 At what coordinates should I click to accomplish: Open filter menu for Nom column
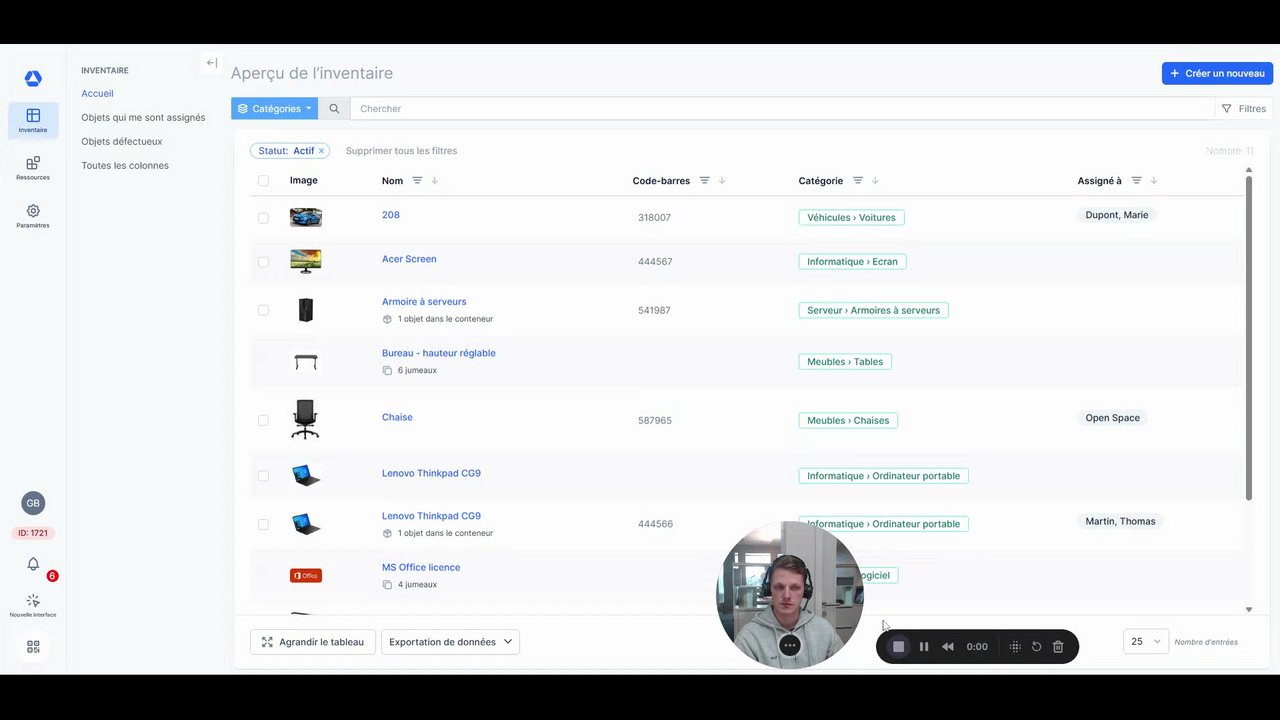417,181
